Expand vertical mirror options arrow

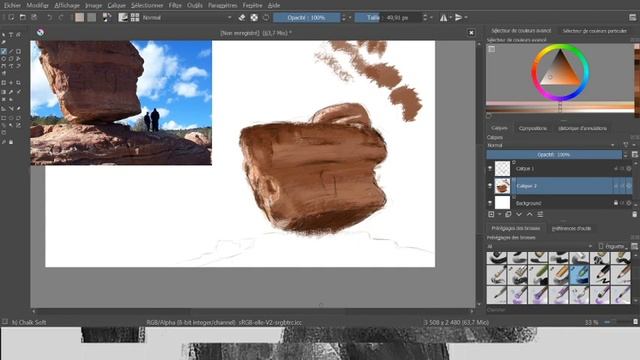[466, 18]
